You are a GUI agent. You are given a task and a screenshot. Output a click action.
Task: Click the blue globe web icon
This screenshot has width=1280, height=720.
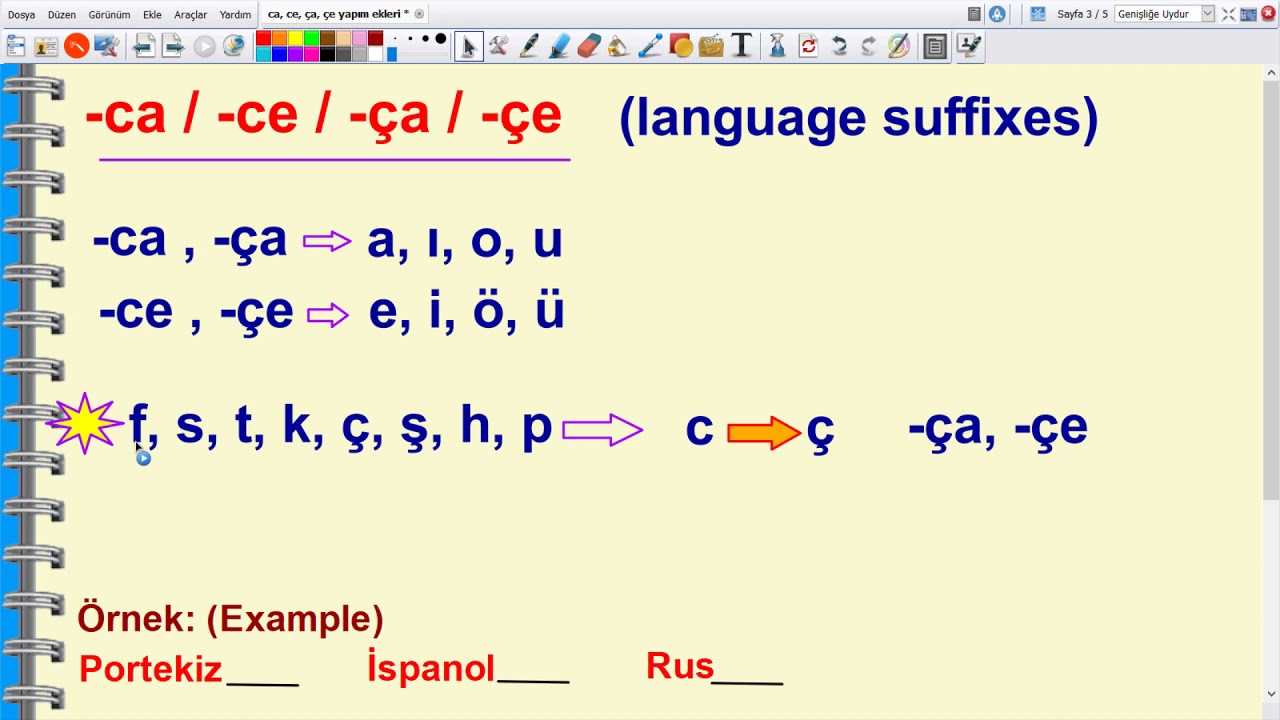click(x=234, y=46)
